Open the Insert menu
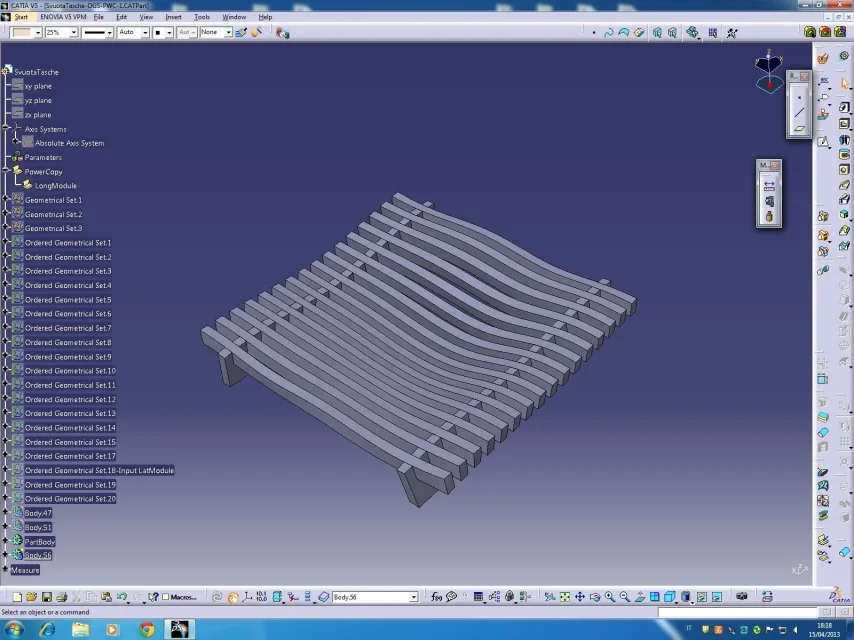This screenshot has height=640, width=854. (x=173, y=17)
